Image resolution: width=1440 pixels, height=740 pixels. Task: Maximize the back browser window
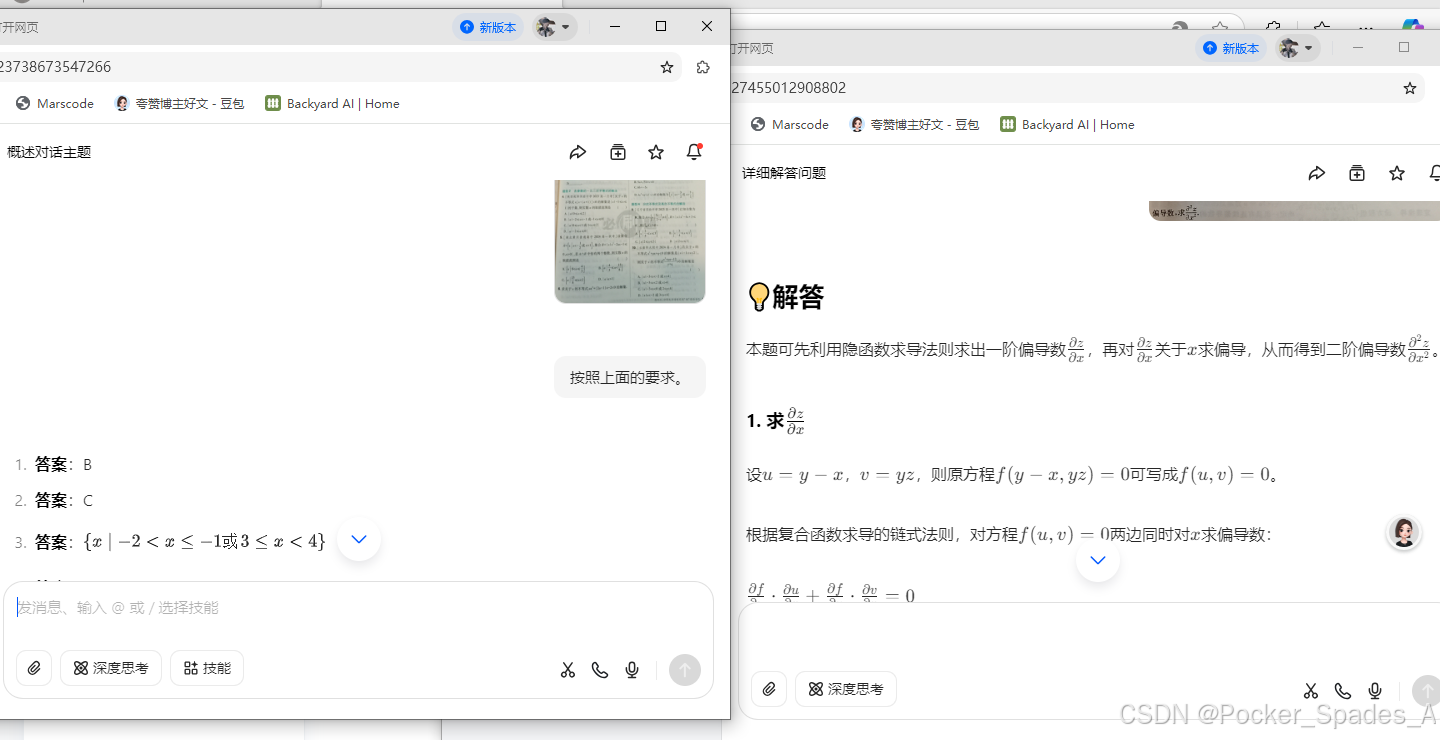point(1404,47)
